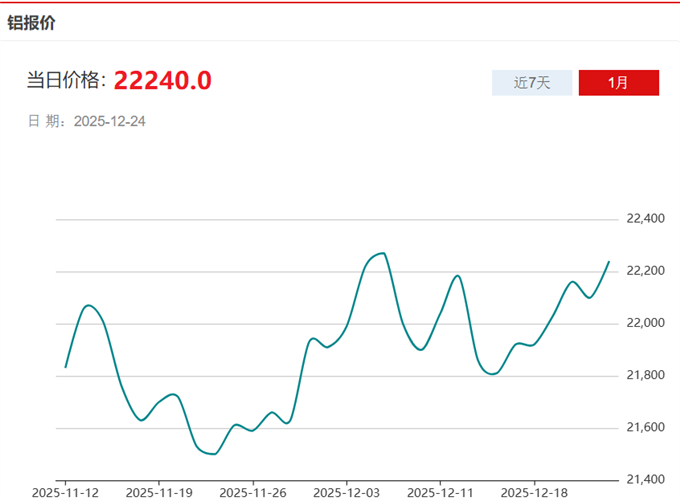Click the 2025-12-11 x-axis label
This screenshot has height=501, width=680.
pos(441,493)
